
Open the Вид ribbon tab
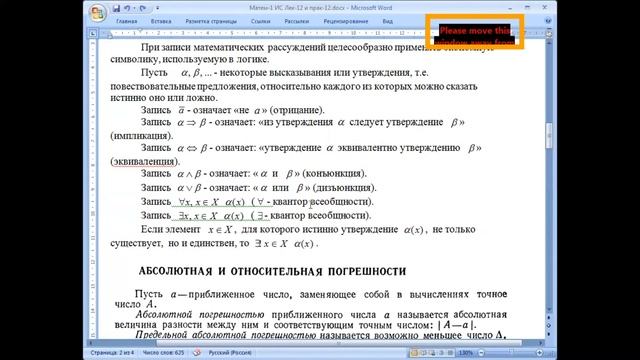pyautogui.click(x=387, y=21)
